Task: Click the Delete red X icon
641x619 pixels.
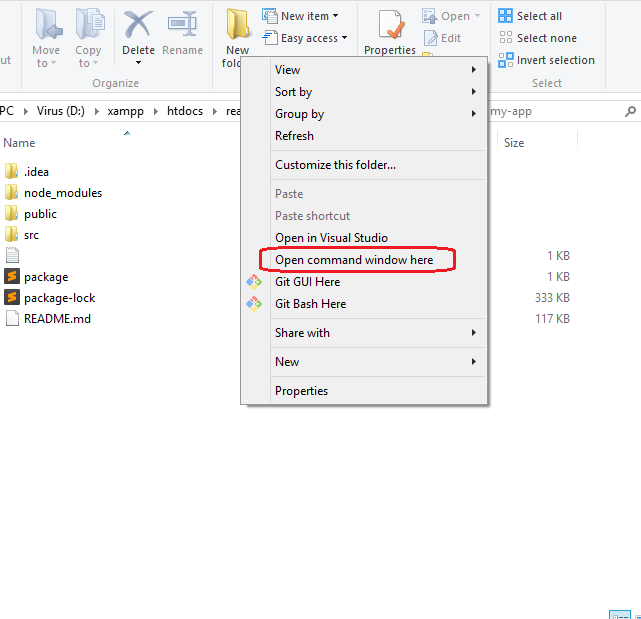Action: click(138, 24)
